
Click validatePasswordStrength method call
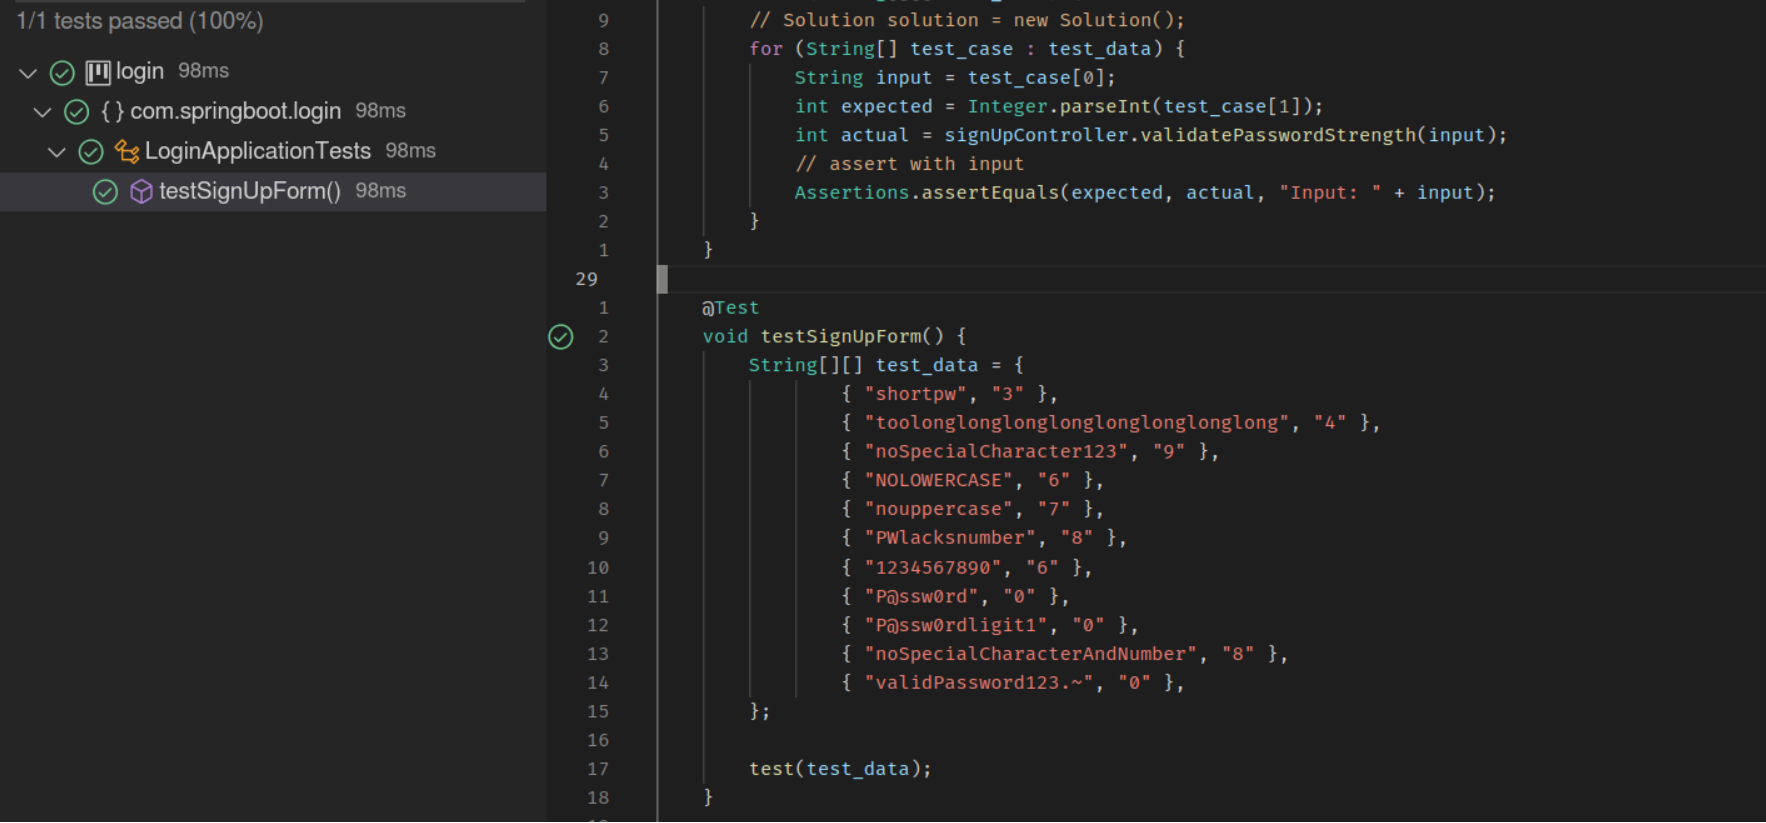tap(1278, 135)
